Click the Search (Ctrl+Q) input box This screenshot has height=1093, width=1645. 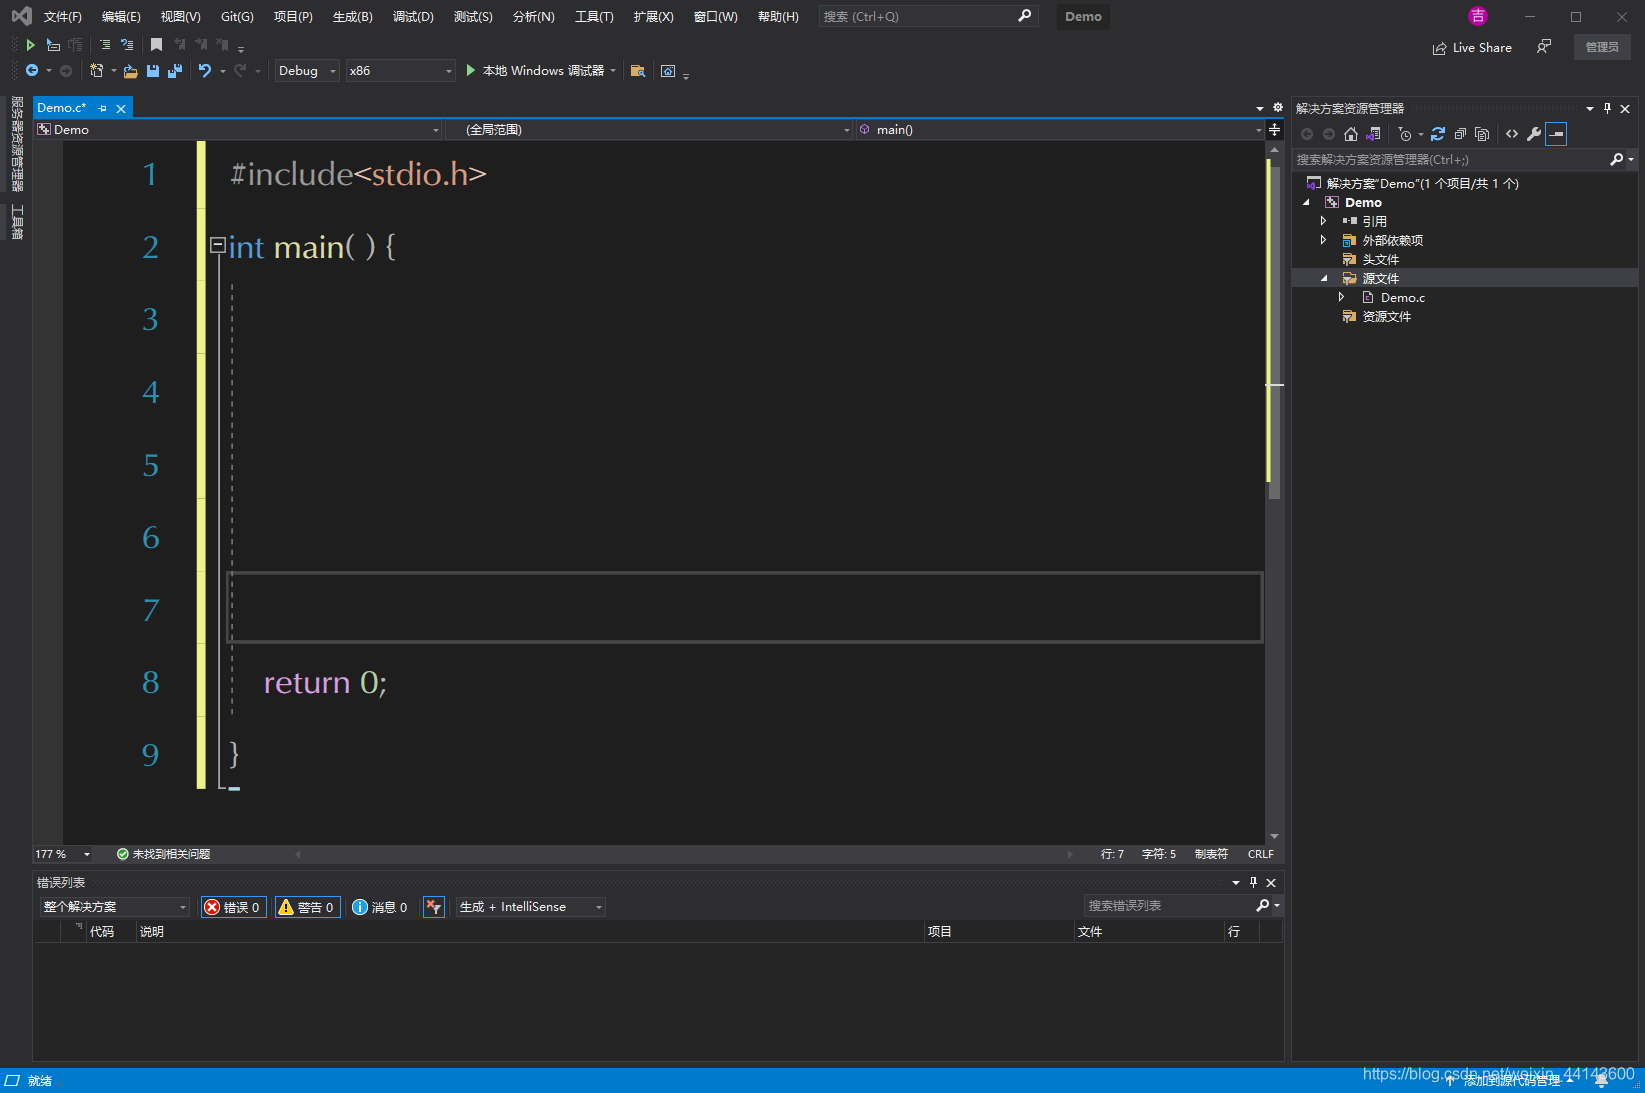point(927,16)
